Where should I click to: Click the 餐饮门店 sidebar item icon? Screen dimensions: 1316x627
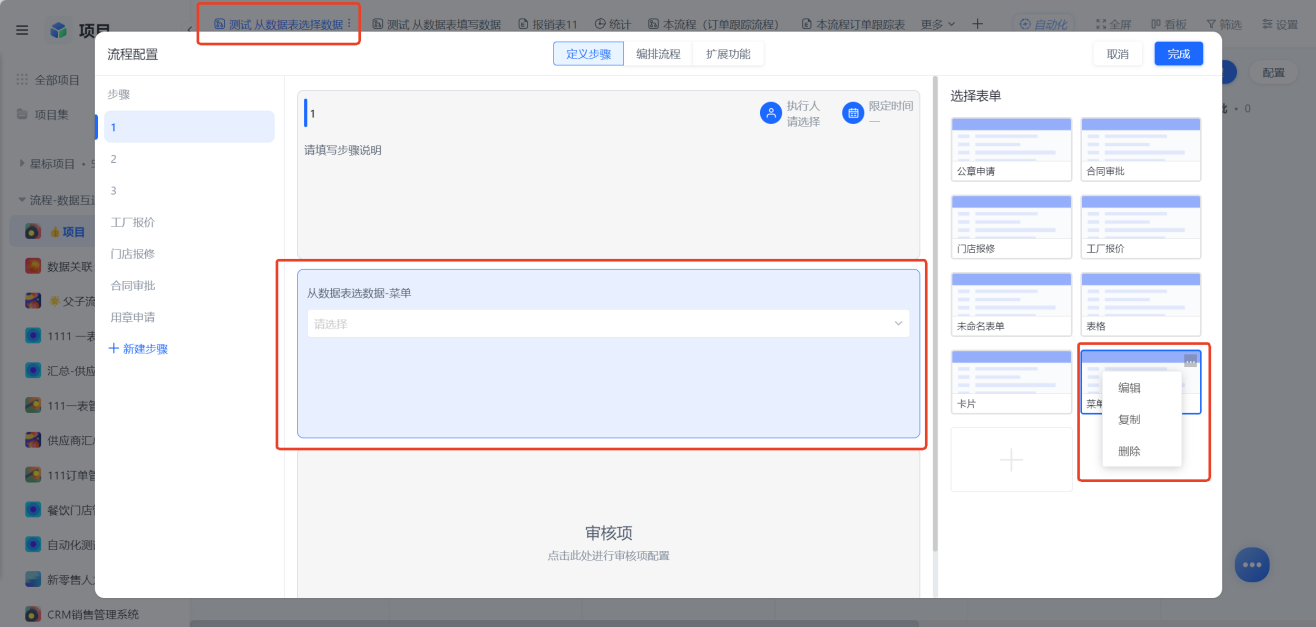point(33,509)
